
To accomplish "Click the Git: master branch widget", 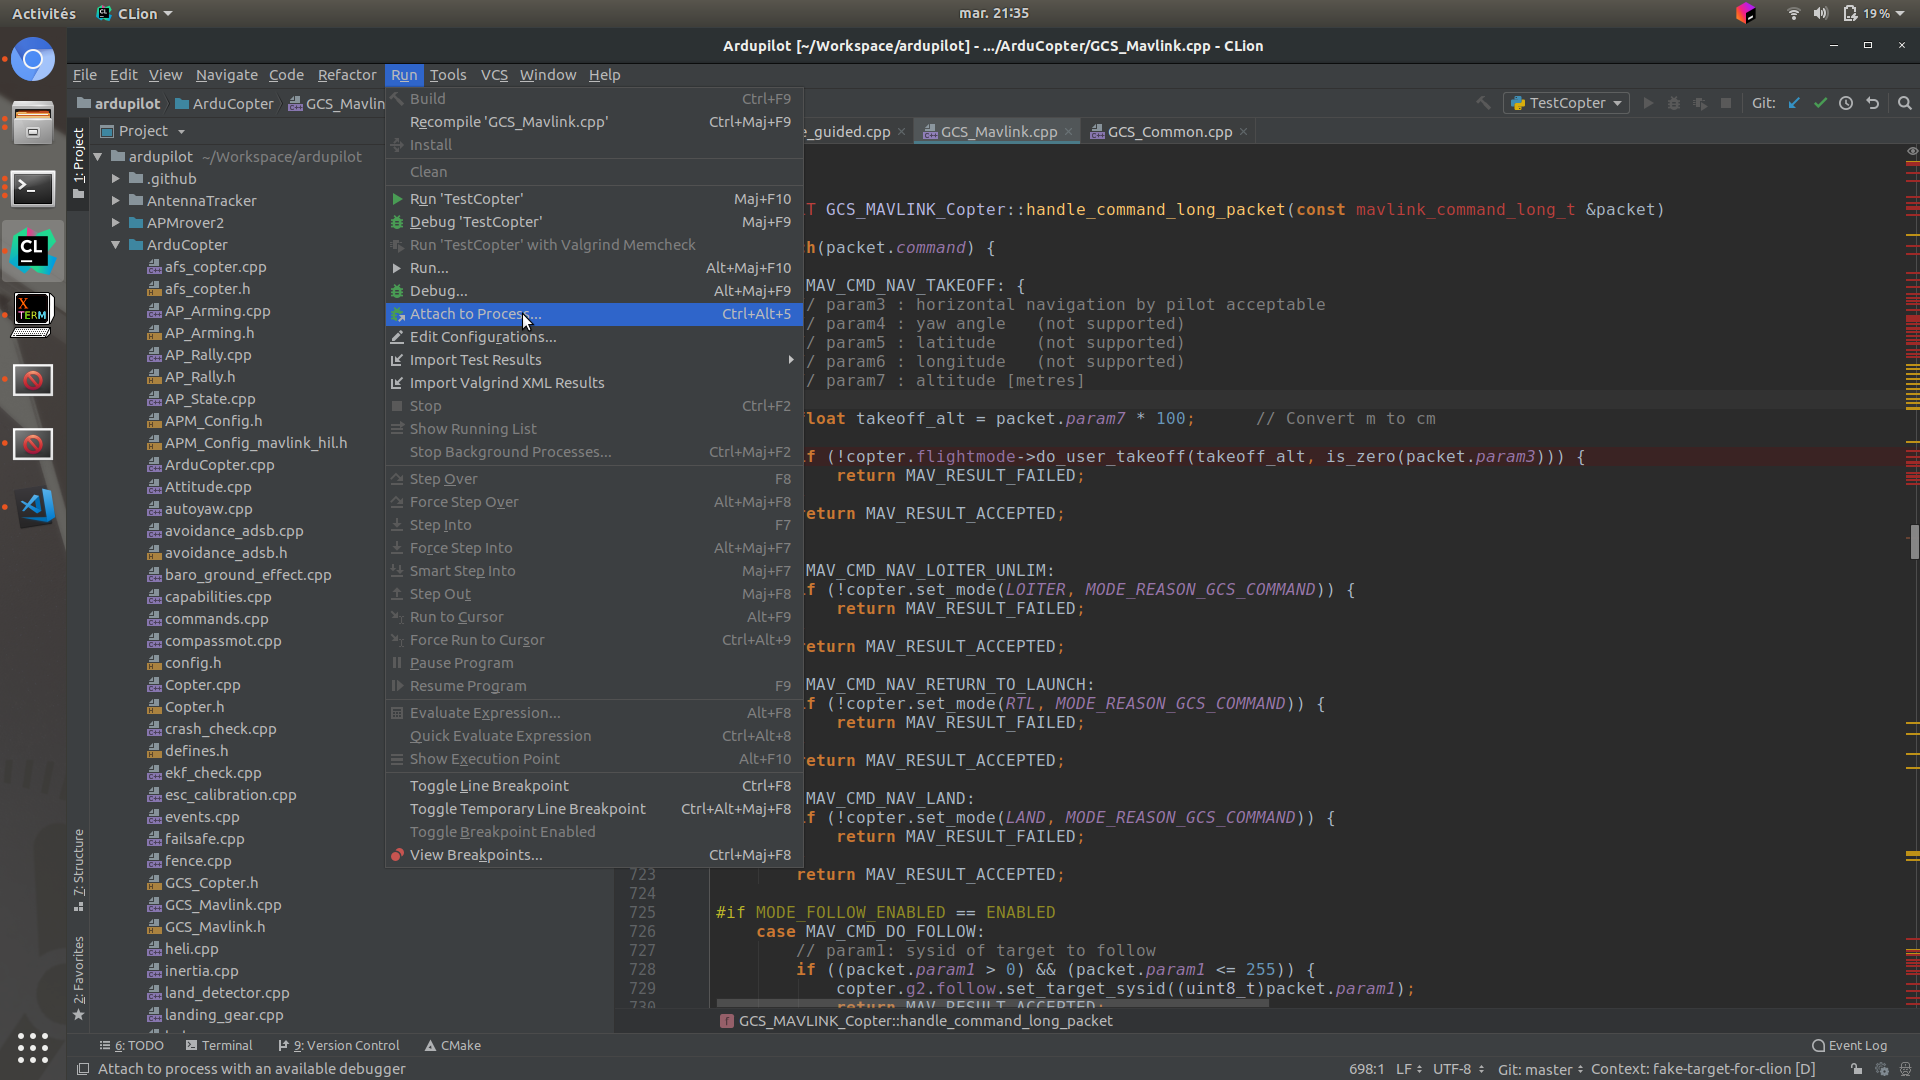I will 1538,1069.
